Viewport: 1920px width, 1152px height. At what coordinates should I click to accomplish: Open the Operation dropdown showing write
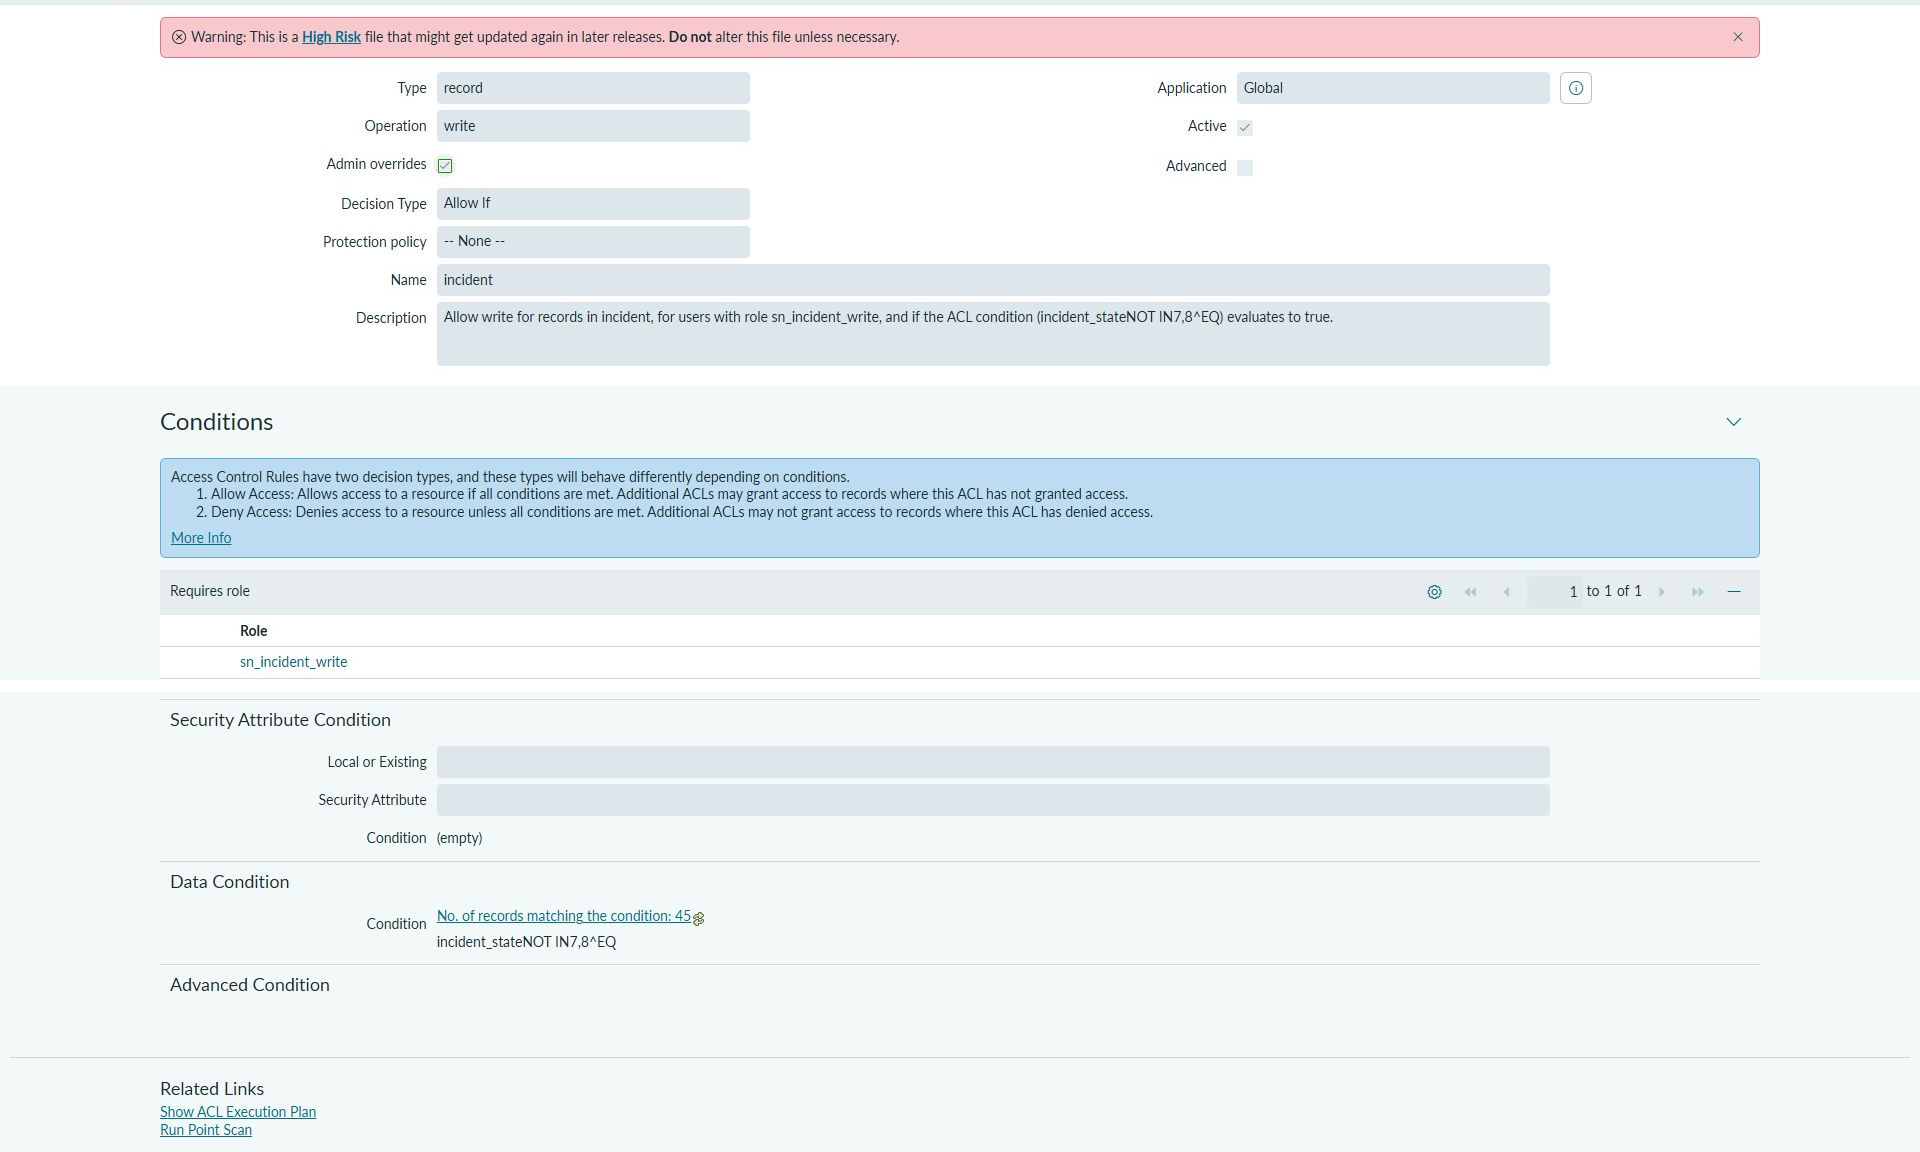point(593,126)
